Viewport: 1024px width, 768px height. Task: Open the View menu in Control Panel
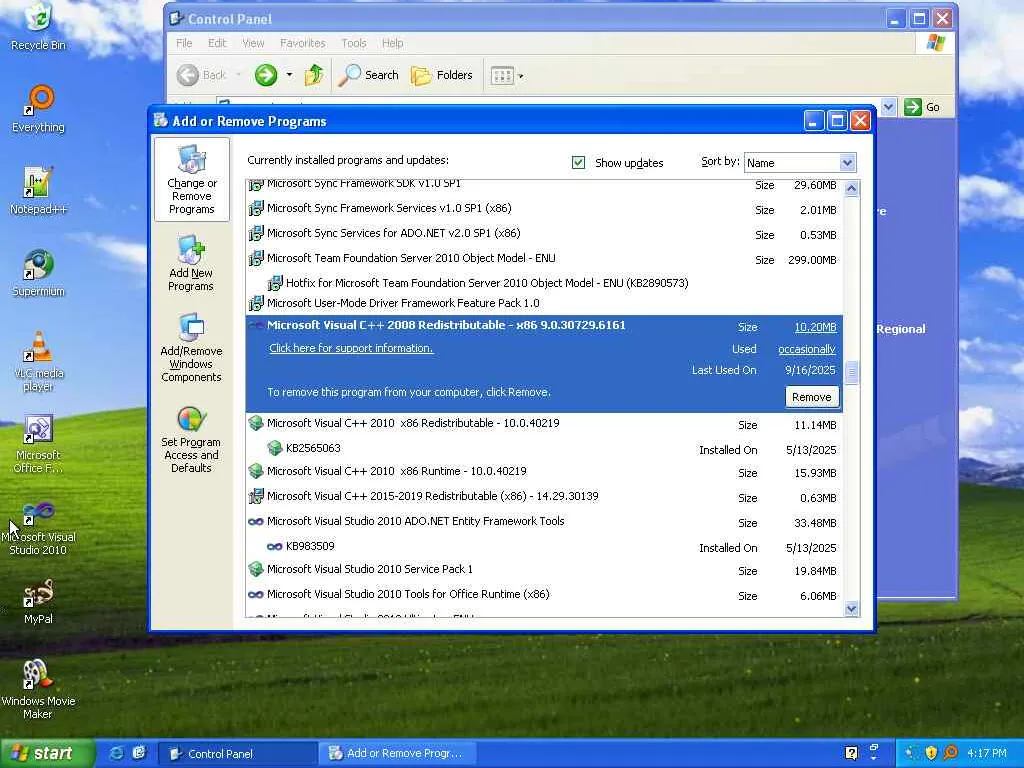pos(253,43)
